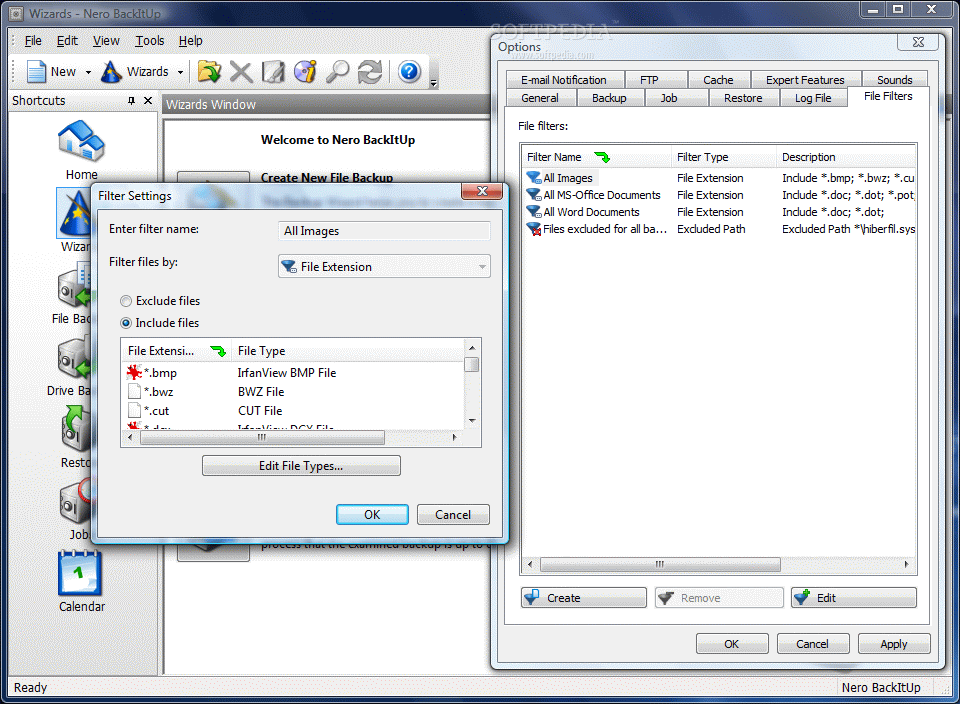Image resolution: width=960 pixels, height=704 pixels.
Task: Open toolbar options overflow arrow
Action: tap(433, 83)
